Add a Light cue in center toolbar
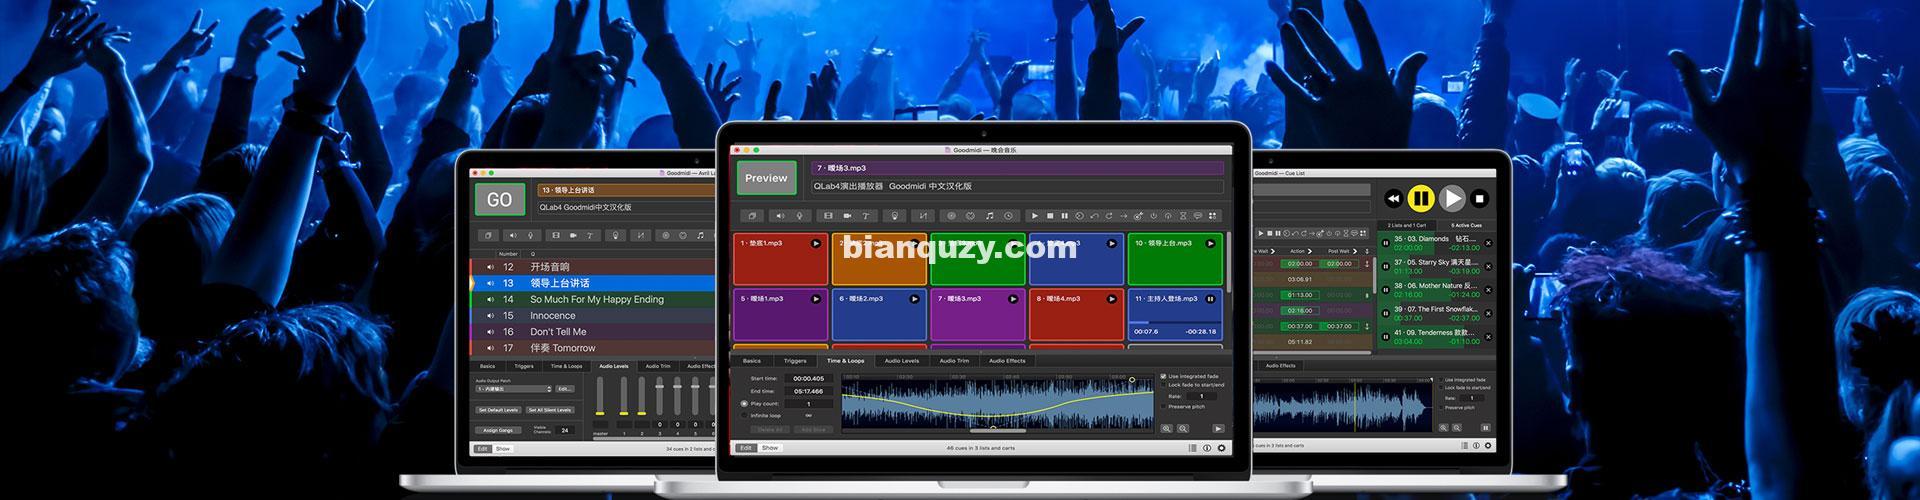 coord(895,216)
